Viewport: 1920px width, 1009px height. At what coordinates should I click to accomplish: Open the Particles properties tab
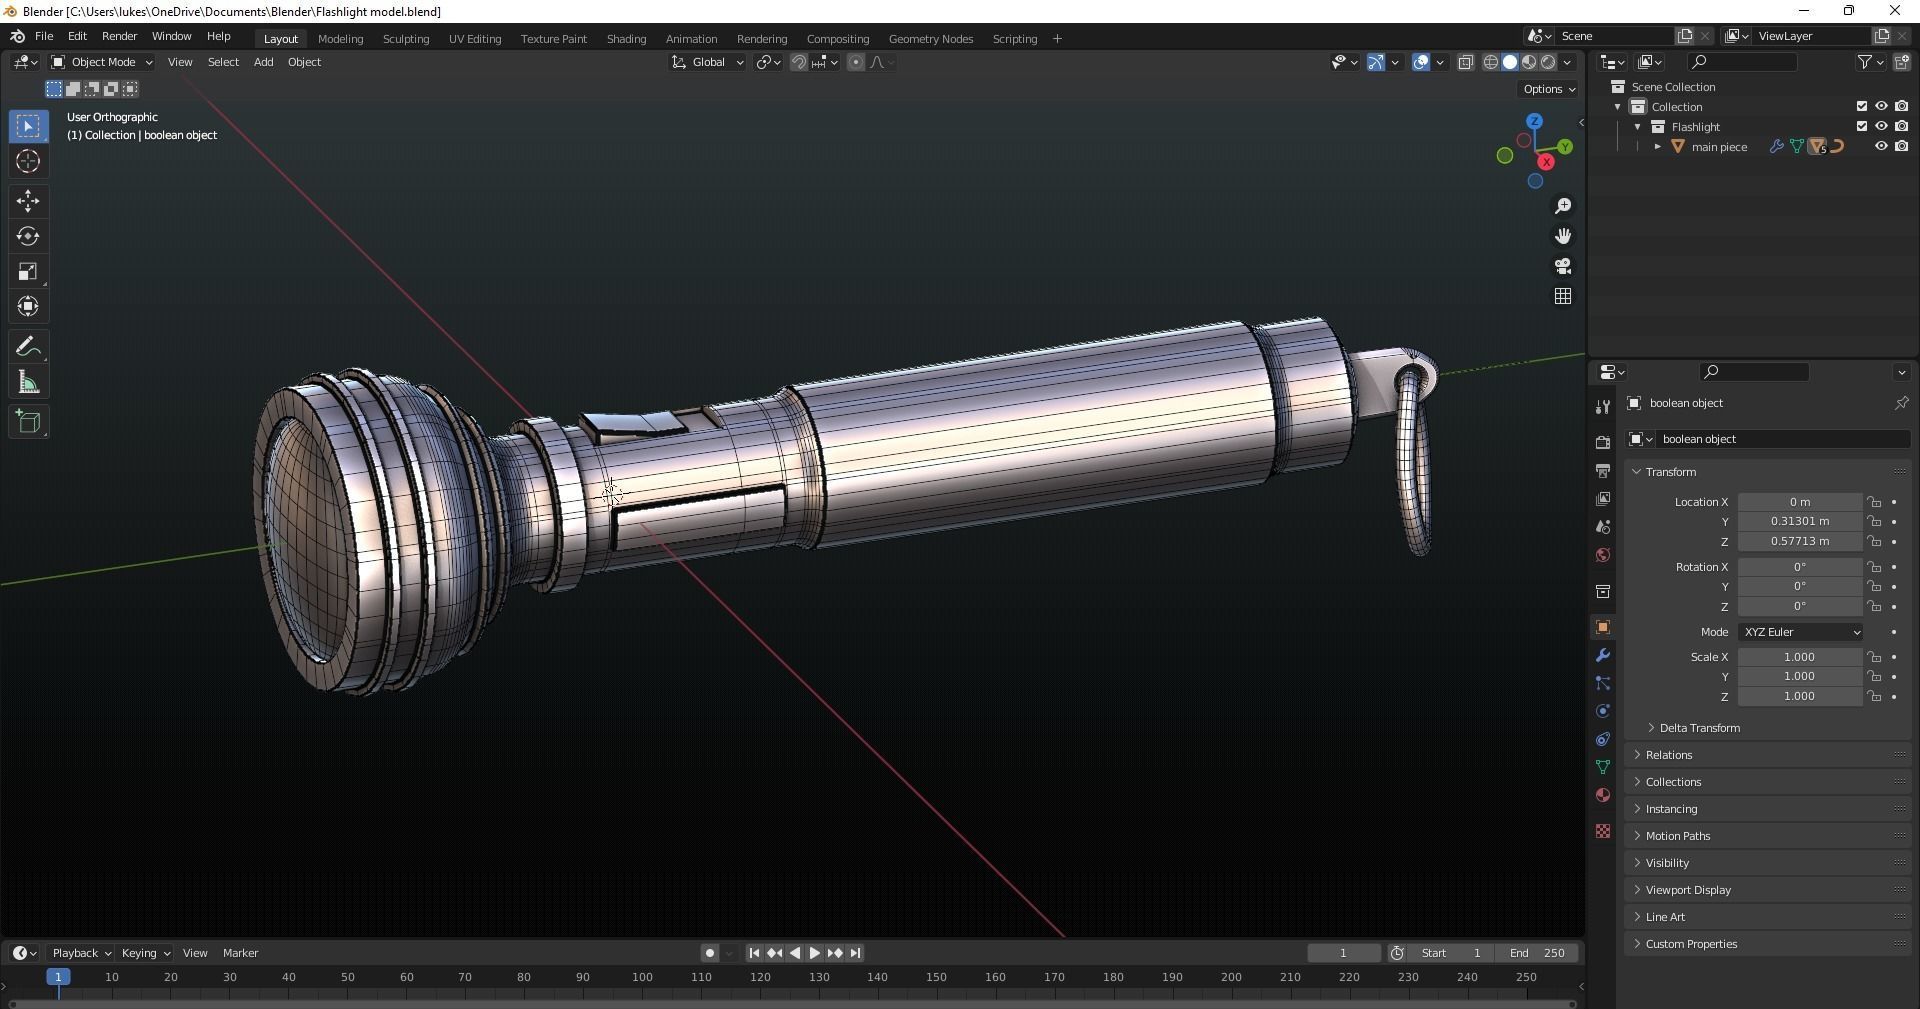tap(1603, 683)
